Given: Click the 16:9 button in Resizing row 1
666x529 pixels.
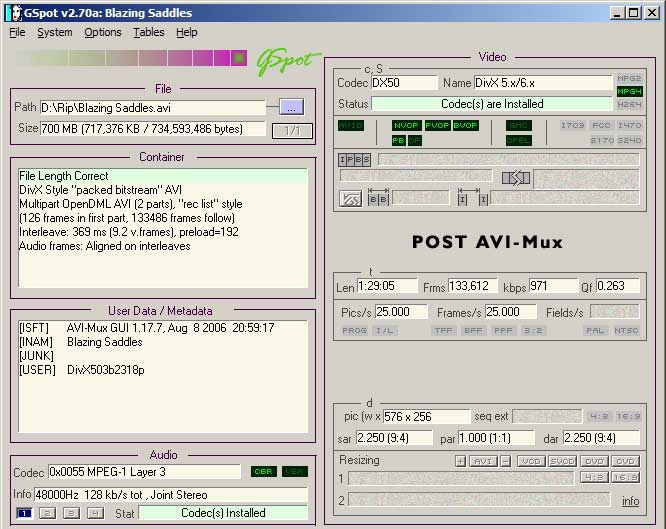Looking at the screenshot, I should pyautogui.click(x=625, y=477).
